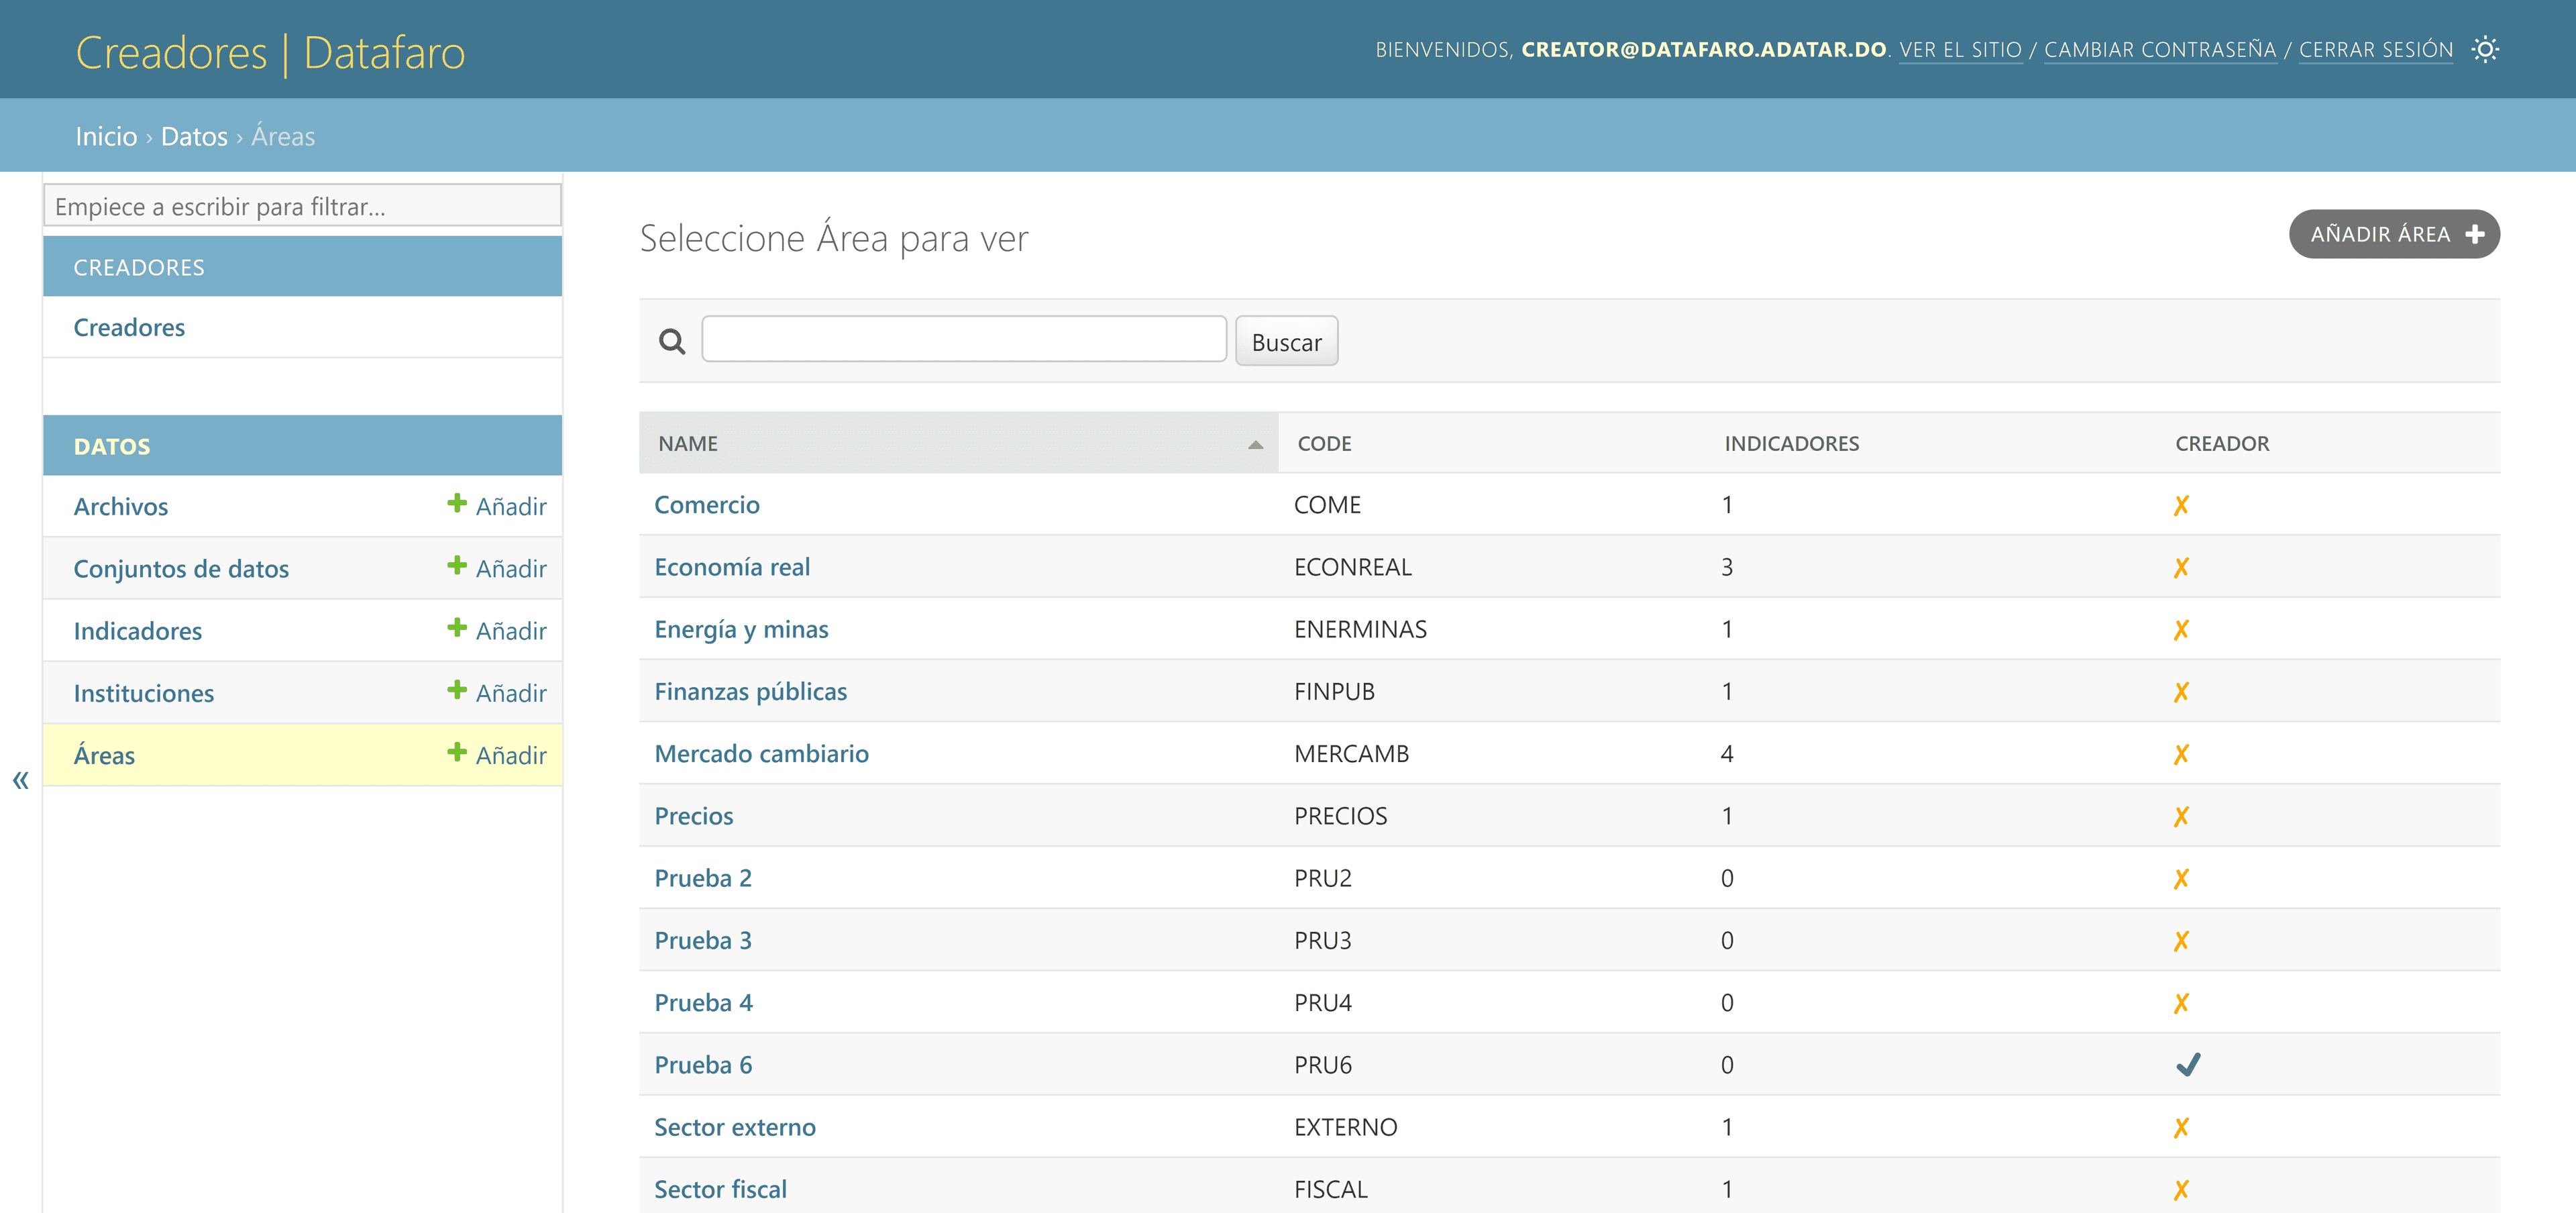Viewport: 2576px width, 1213px height.
Task: Toggle sort order arrow on NAME column
Action: pos(1255,445)
